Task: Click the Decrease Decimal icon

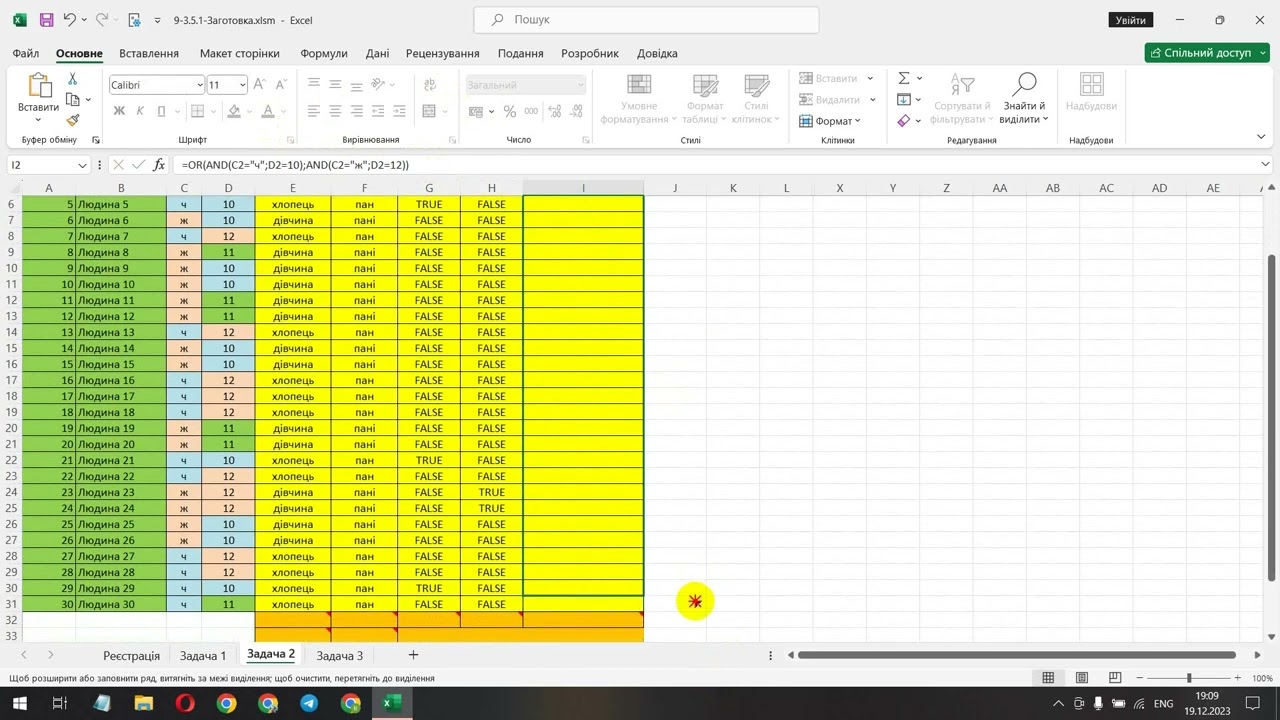Action: (x=574, y=111)
